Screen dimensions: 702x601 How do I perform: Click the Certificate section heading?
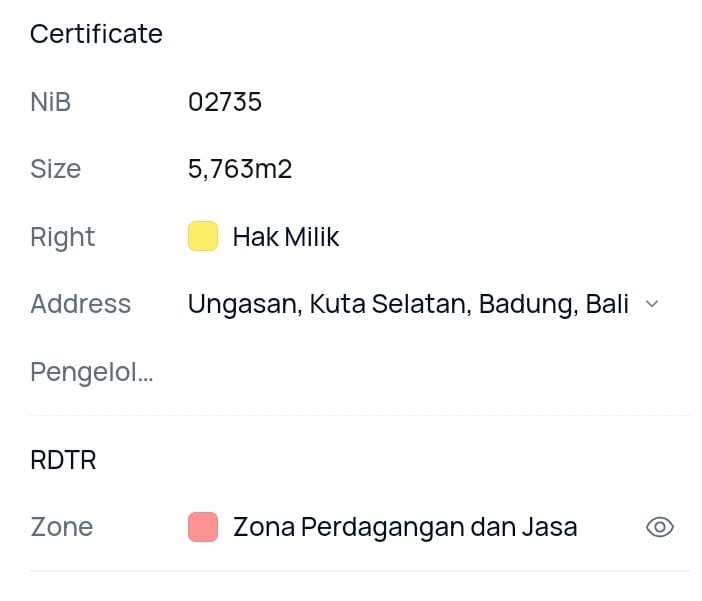coord(96,34)
